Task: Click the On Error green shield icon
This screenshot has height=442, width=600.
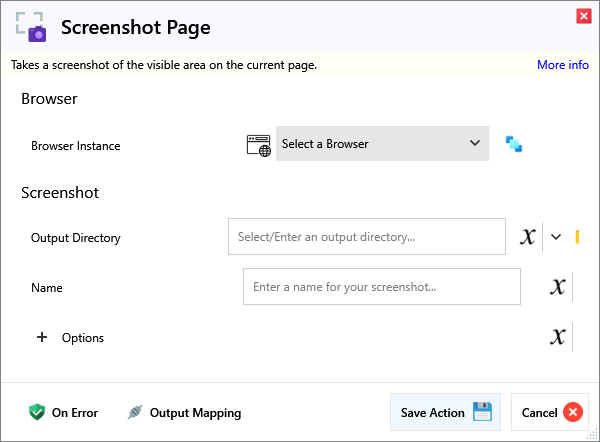Action: point(37,412)
